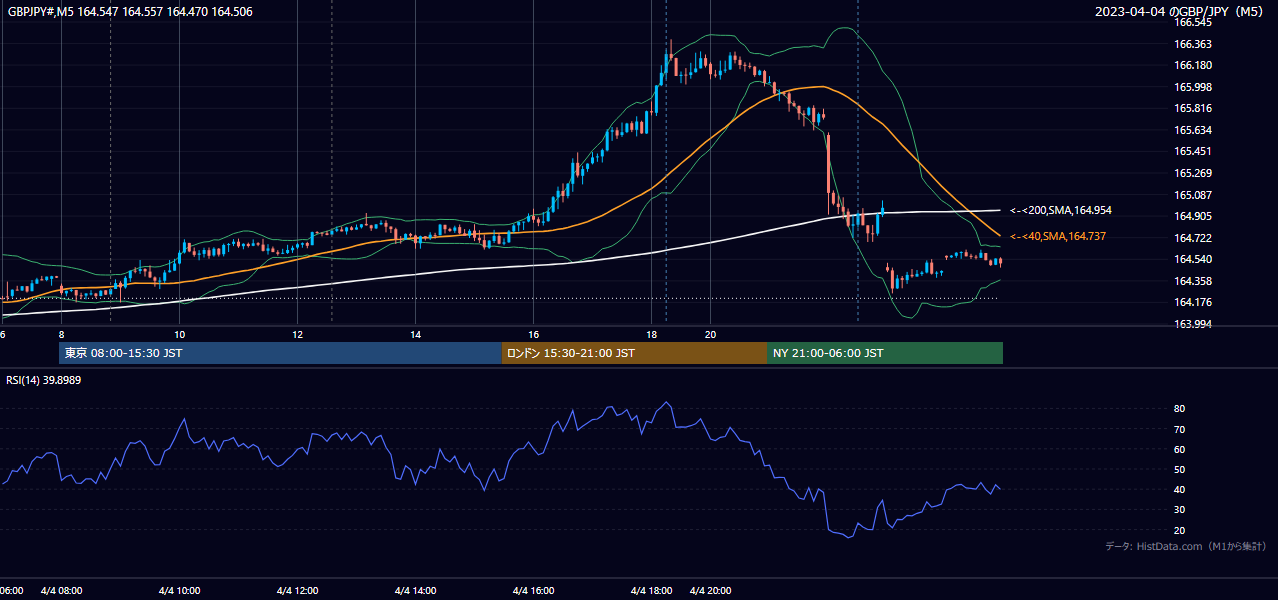This screenshot has height=600, width=1278.
Task: Click the '4/4 18:00' time axis label
Action: [652, 591]
